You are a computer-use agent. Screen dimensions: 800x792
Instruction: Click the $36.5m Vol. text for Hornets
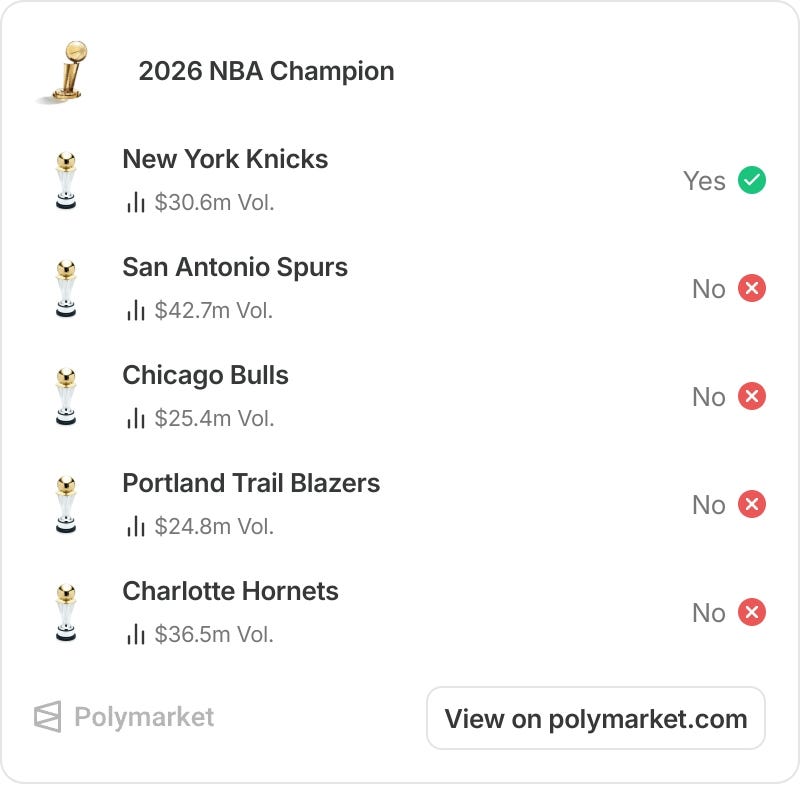[x=214, y=634]
